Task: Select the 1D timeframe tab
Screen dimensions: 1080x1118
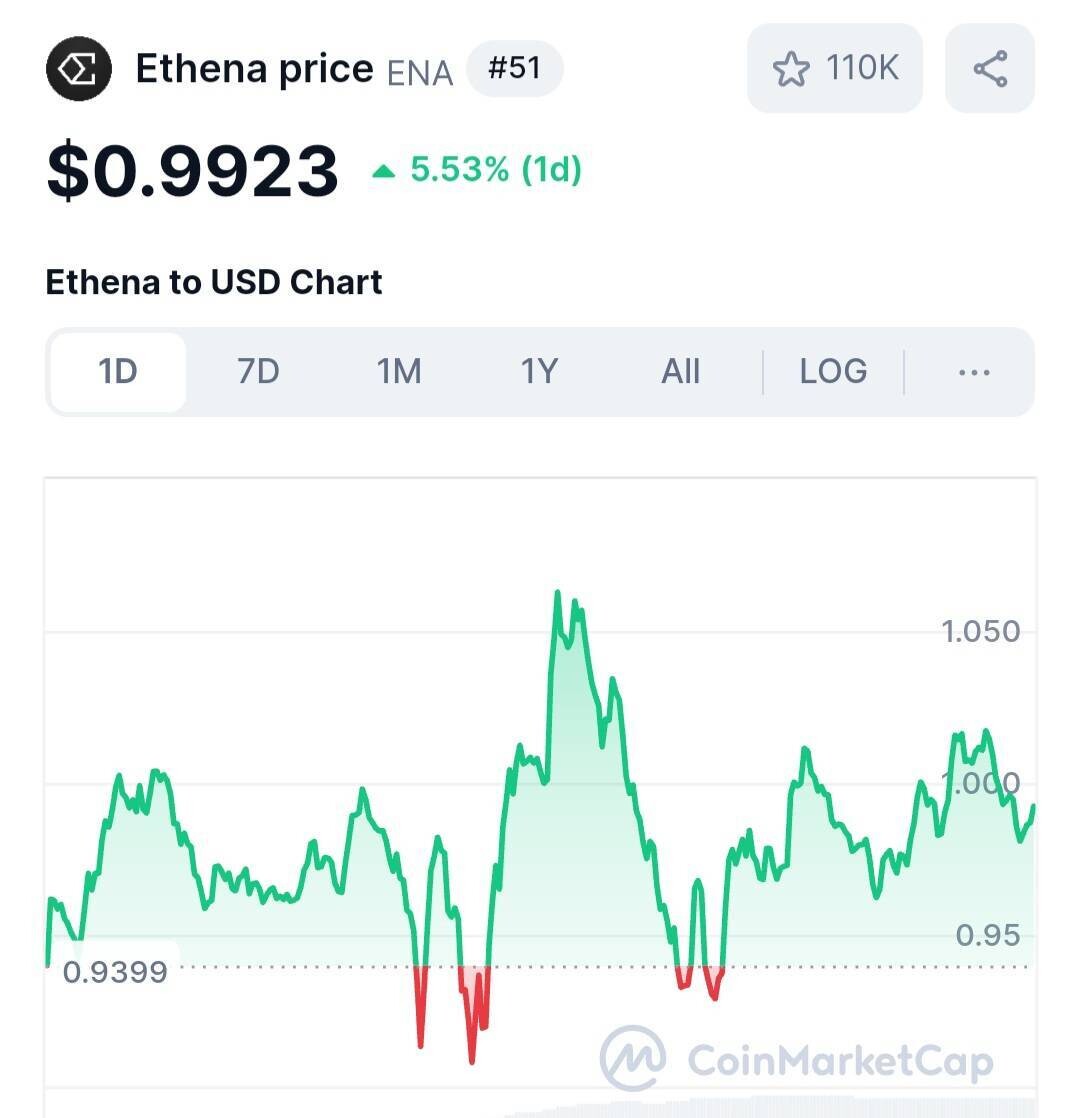Action: [117, 372]
